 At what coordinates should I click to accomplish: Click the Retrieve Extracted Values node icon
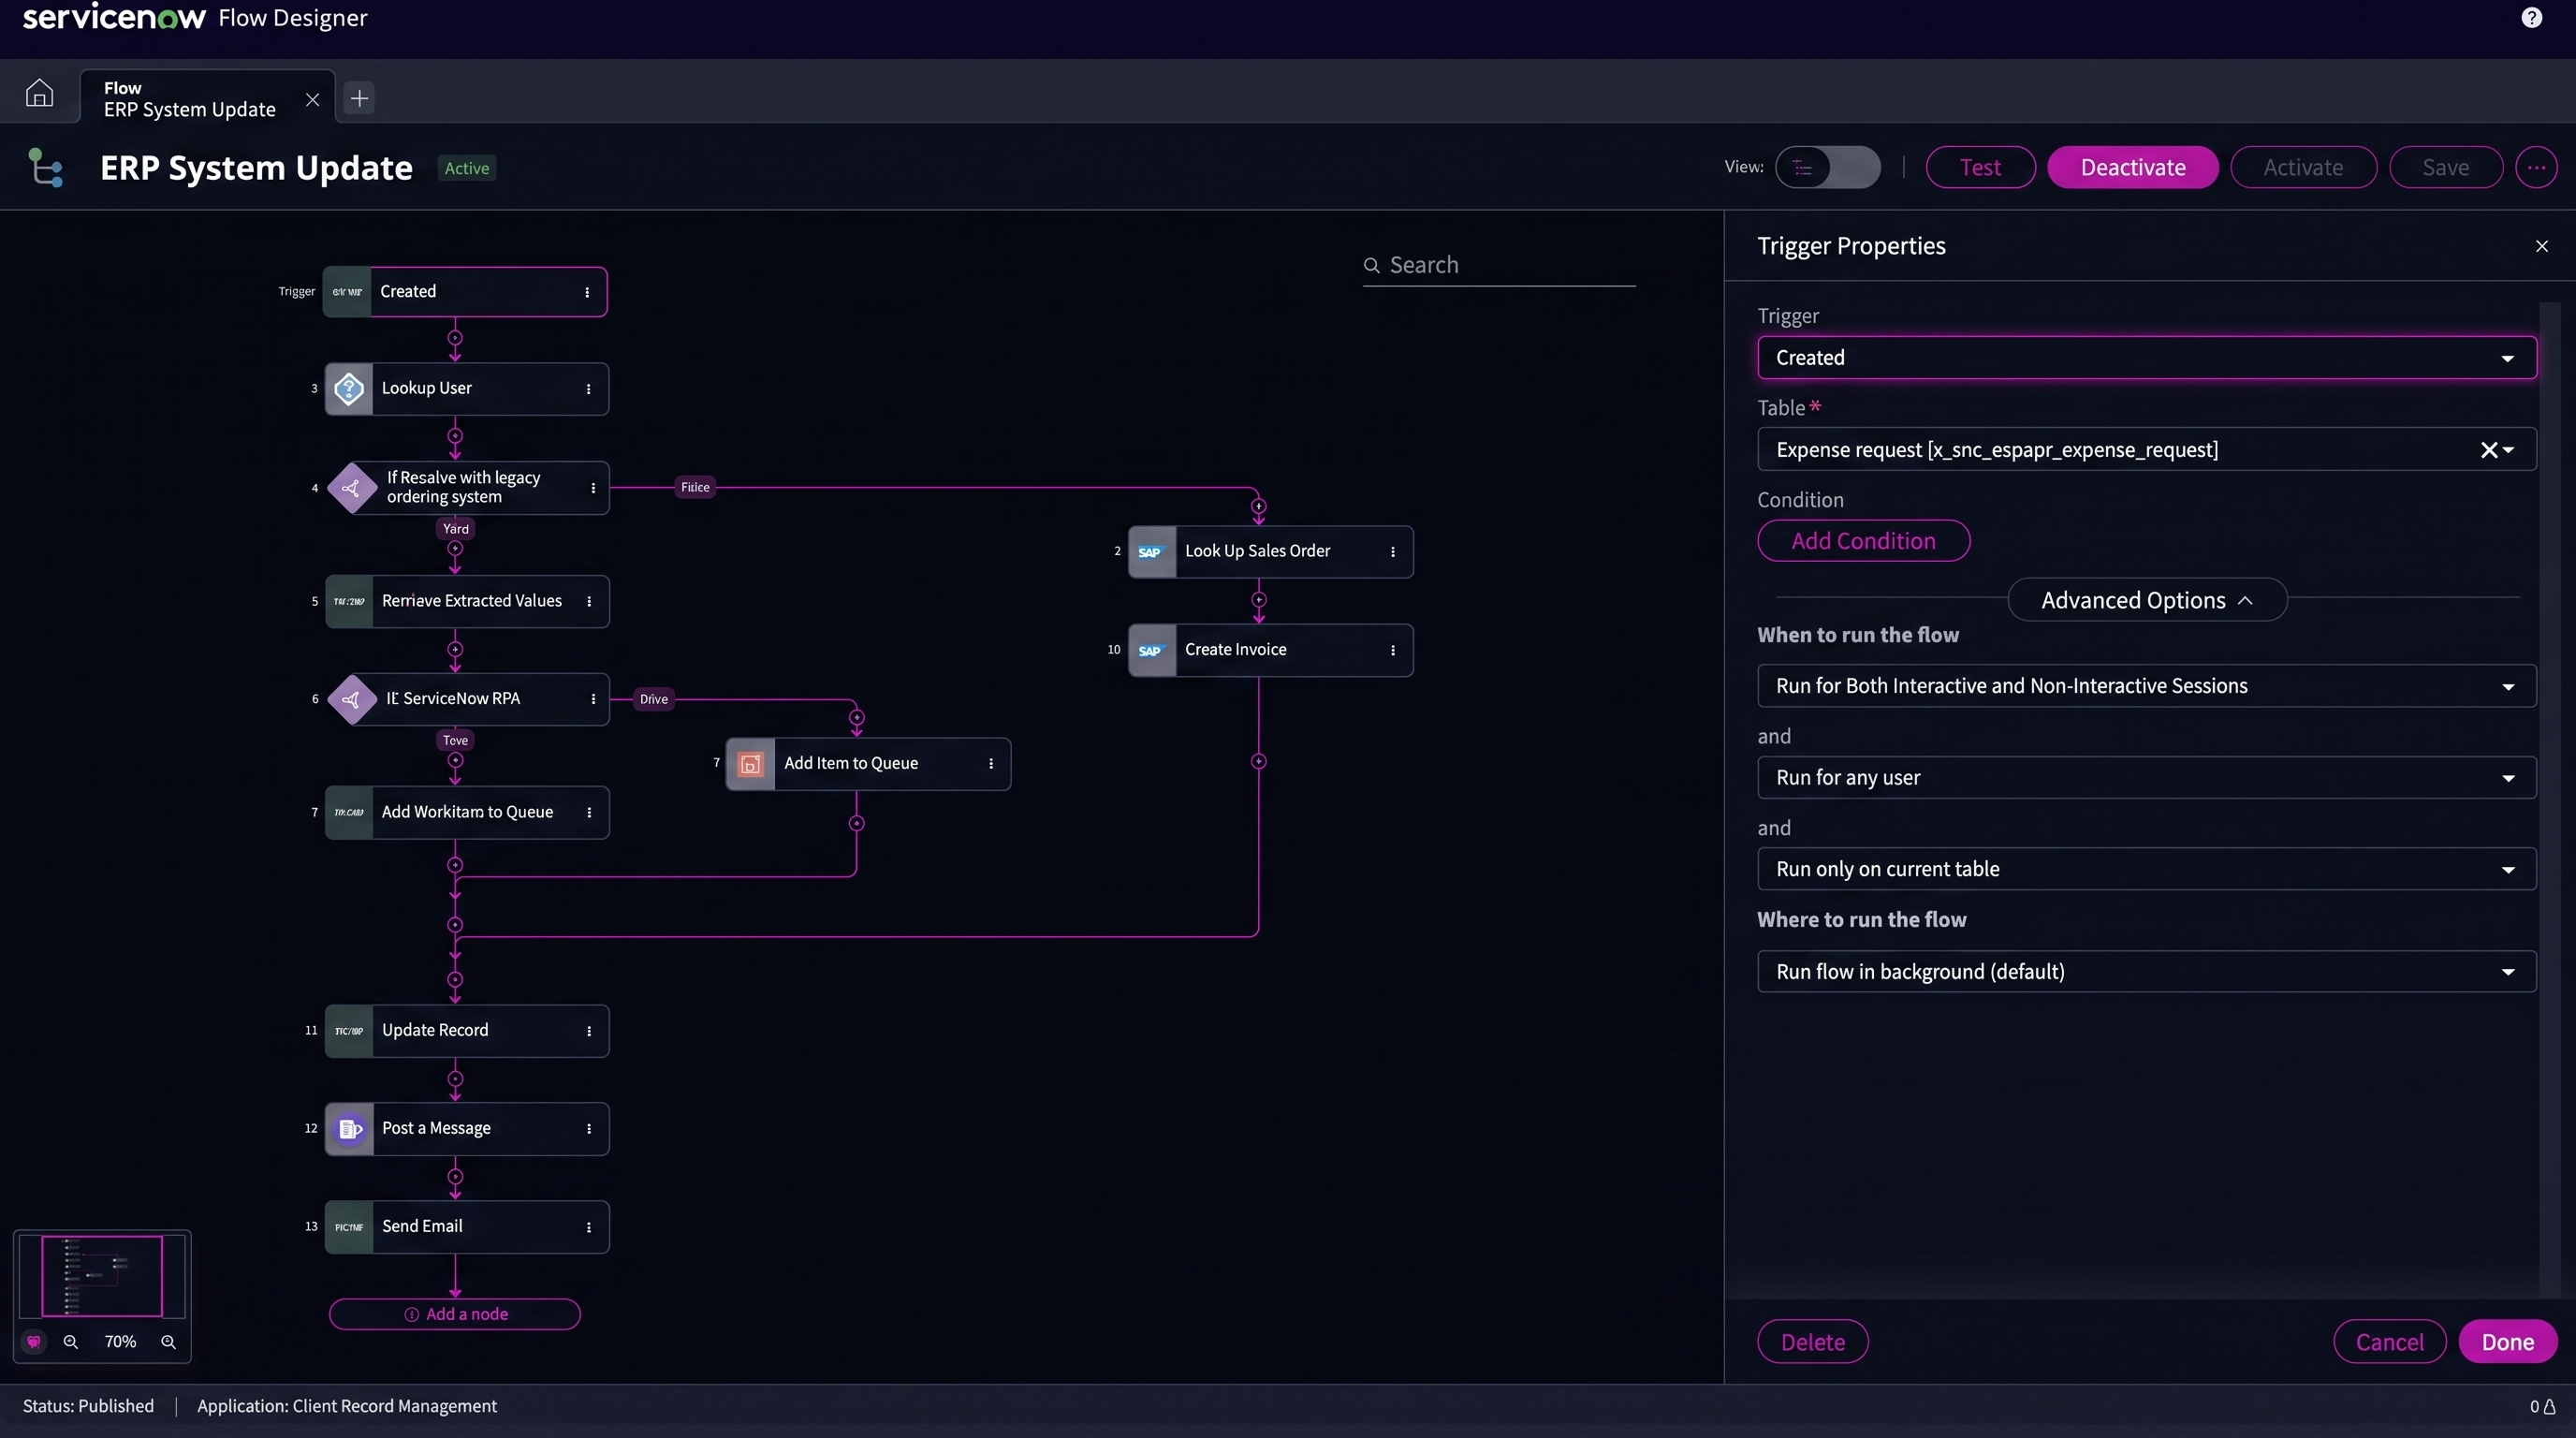pos(349,601)
